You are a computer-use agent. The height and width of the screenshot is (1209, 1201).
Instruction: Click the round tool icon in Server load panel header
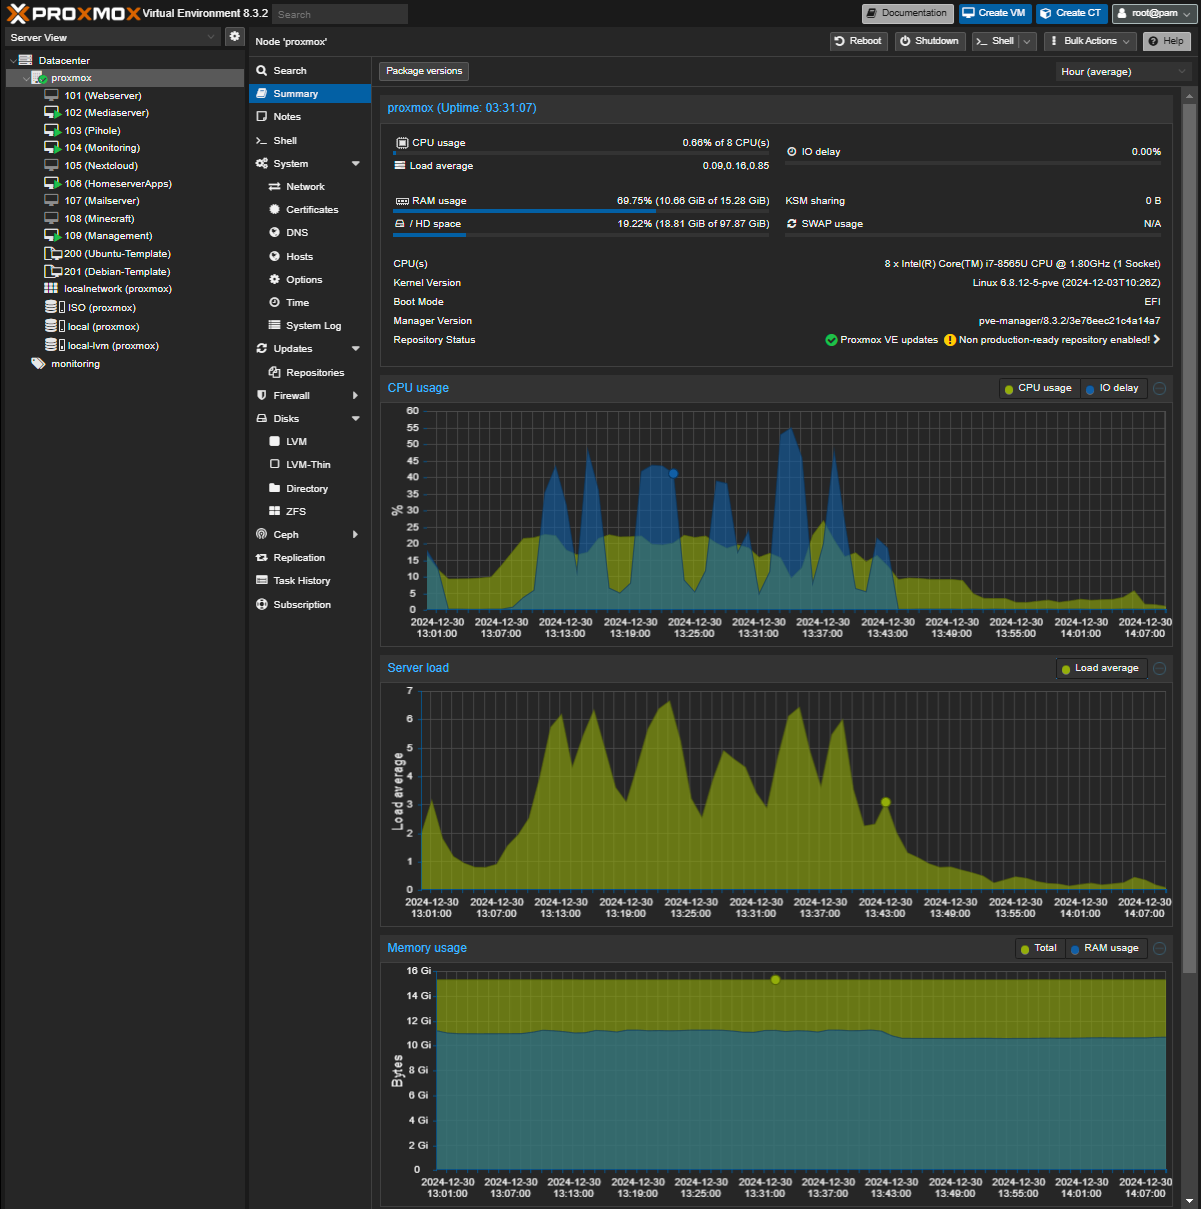point(1160,668)
